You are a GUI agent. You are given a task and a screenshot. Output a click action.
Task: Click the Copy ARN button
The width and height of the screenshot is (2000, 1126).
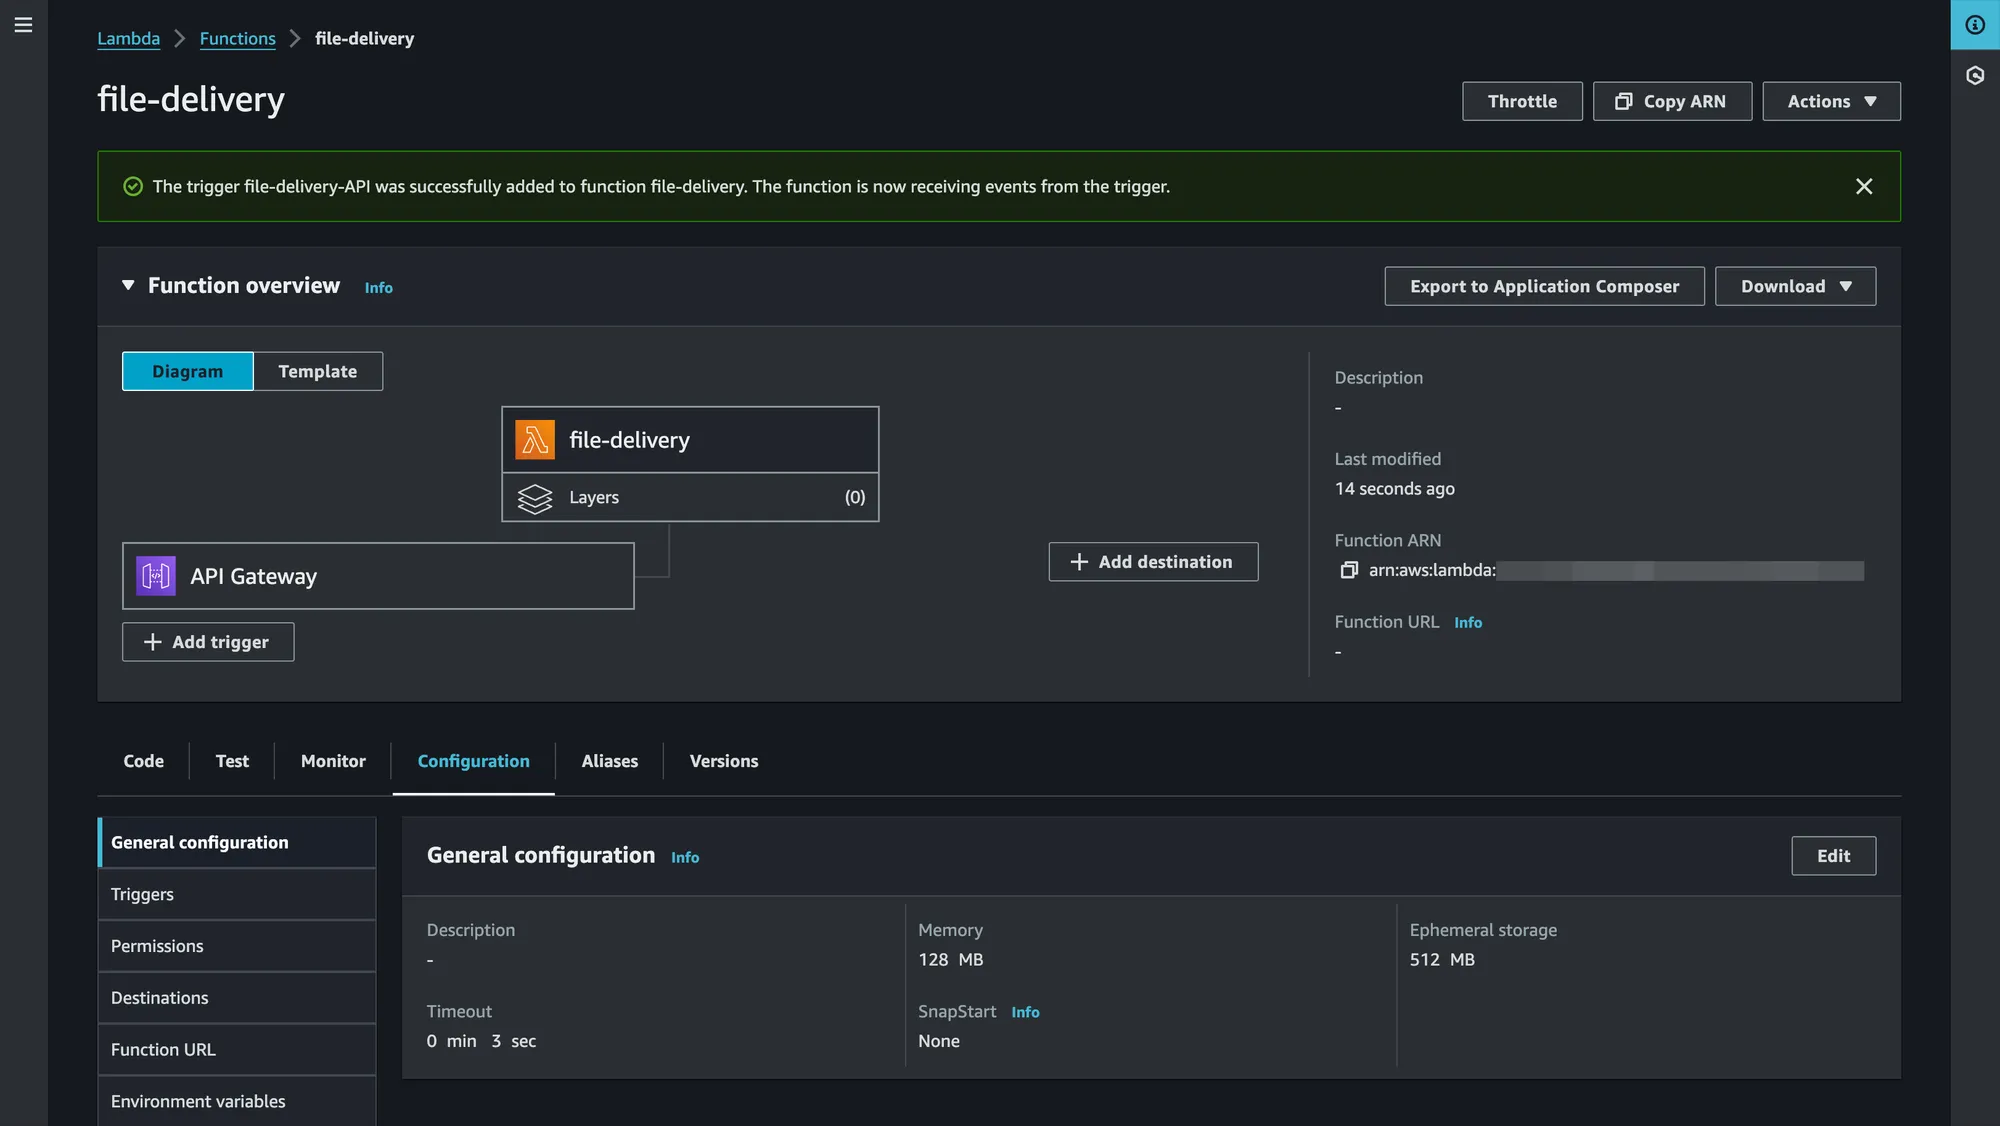1672,101
